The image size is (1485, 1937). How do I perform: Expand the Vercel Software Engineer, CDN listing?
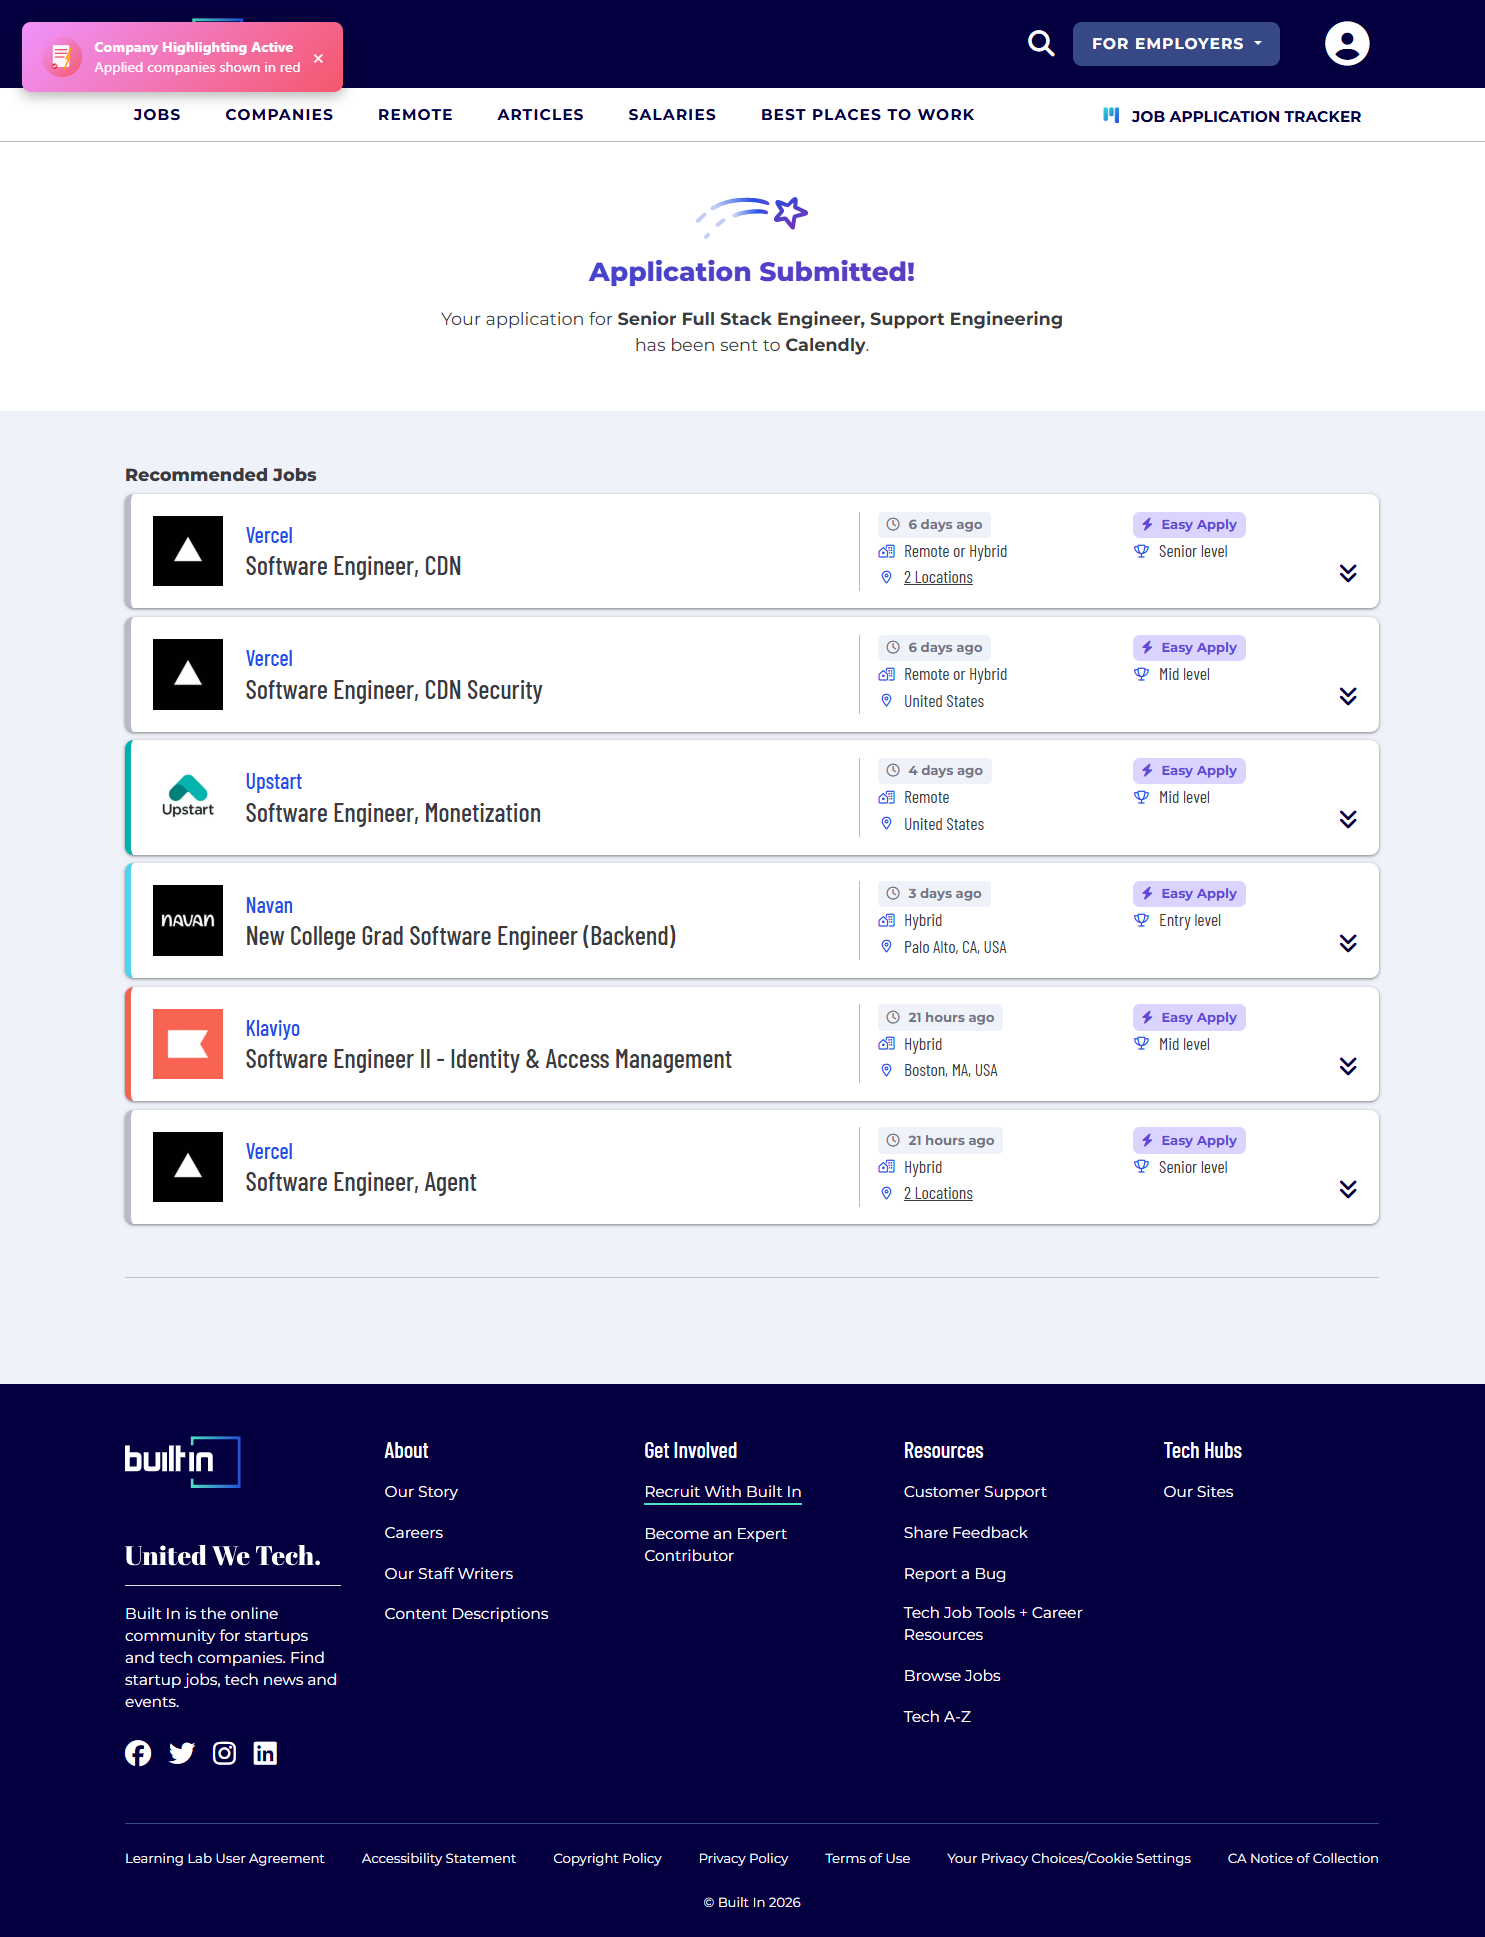(1347, 573)
